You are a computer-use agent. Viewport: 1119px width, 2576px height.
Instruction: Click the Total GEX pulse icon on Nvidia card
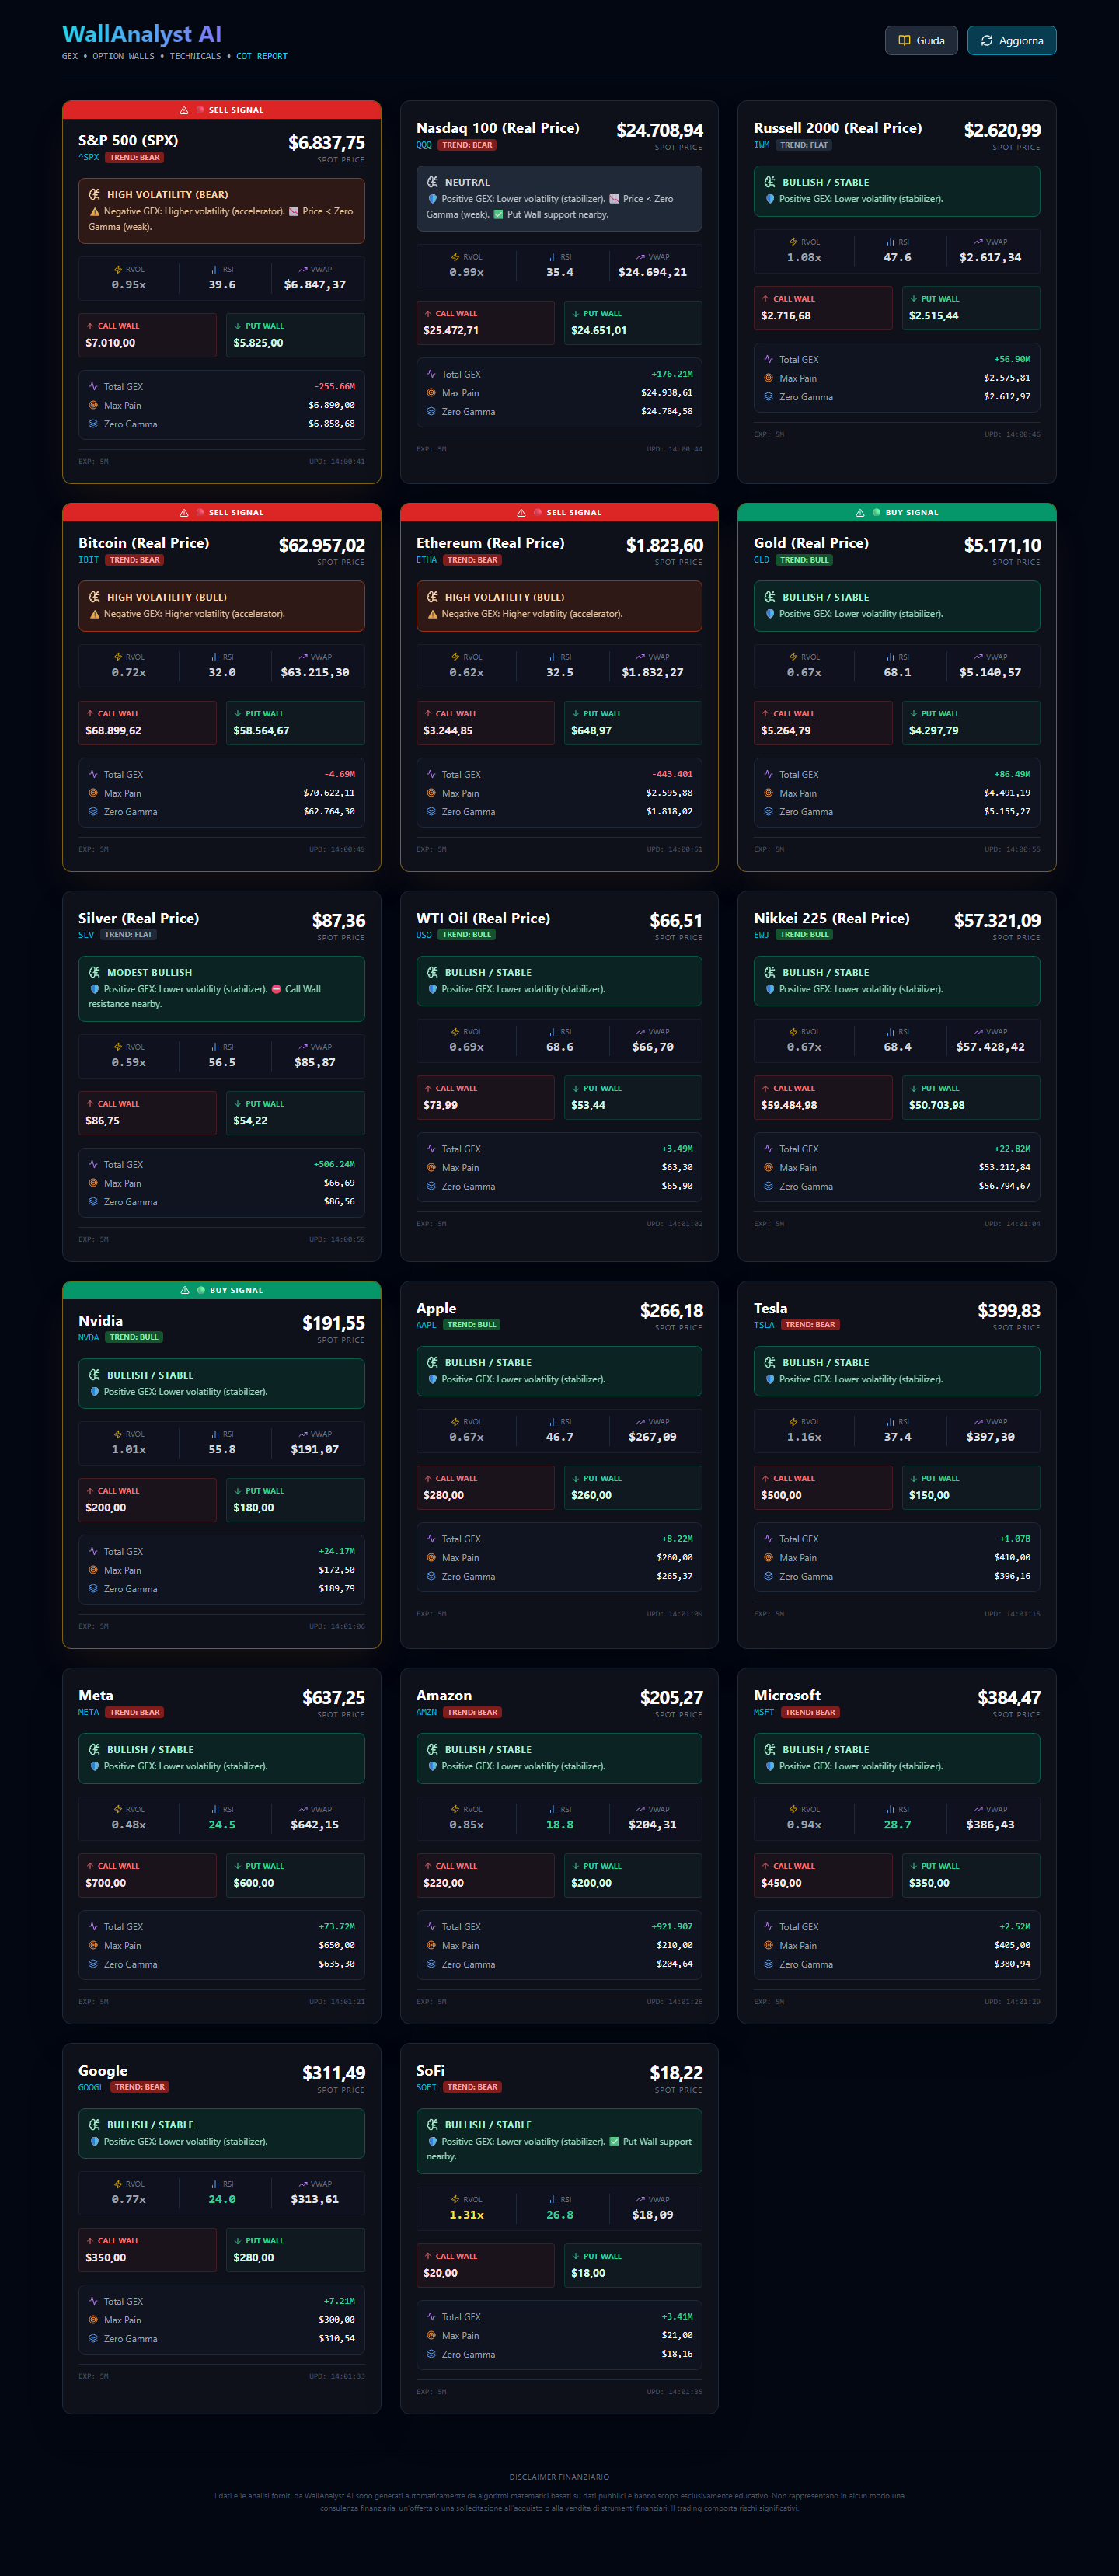click(93, 1551)
